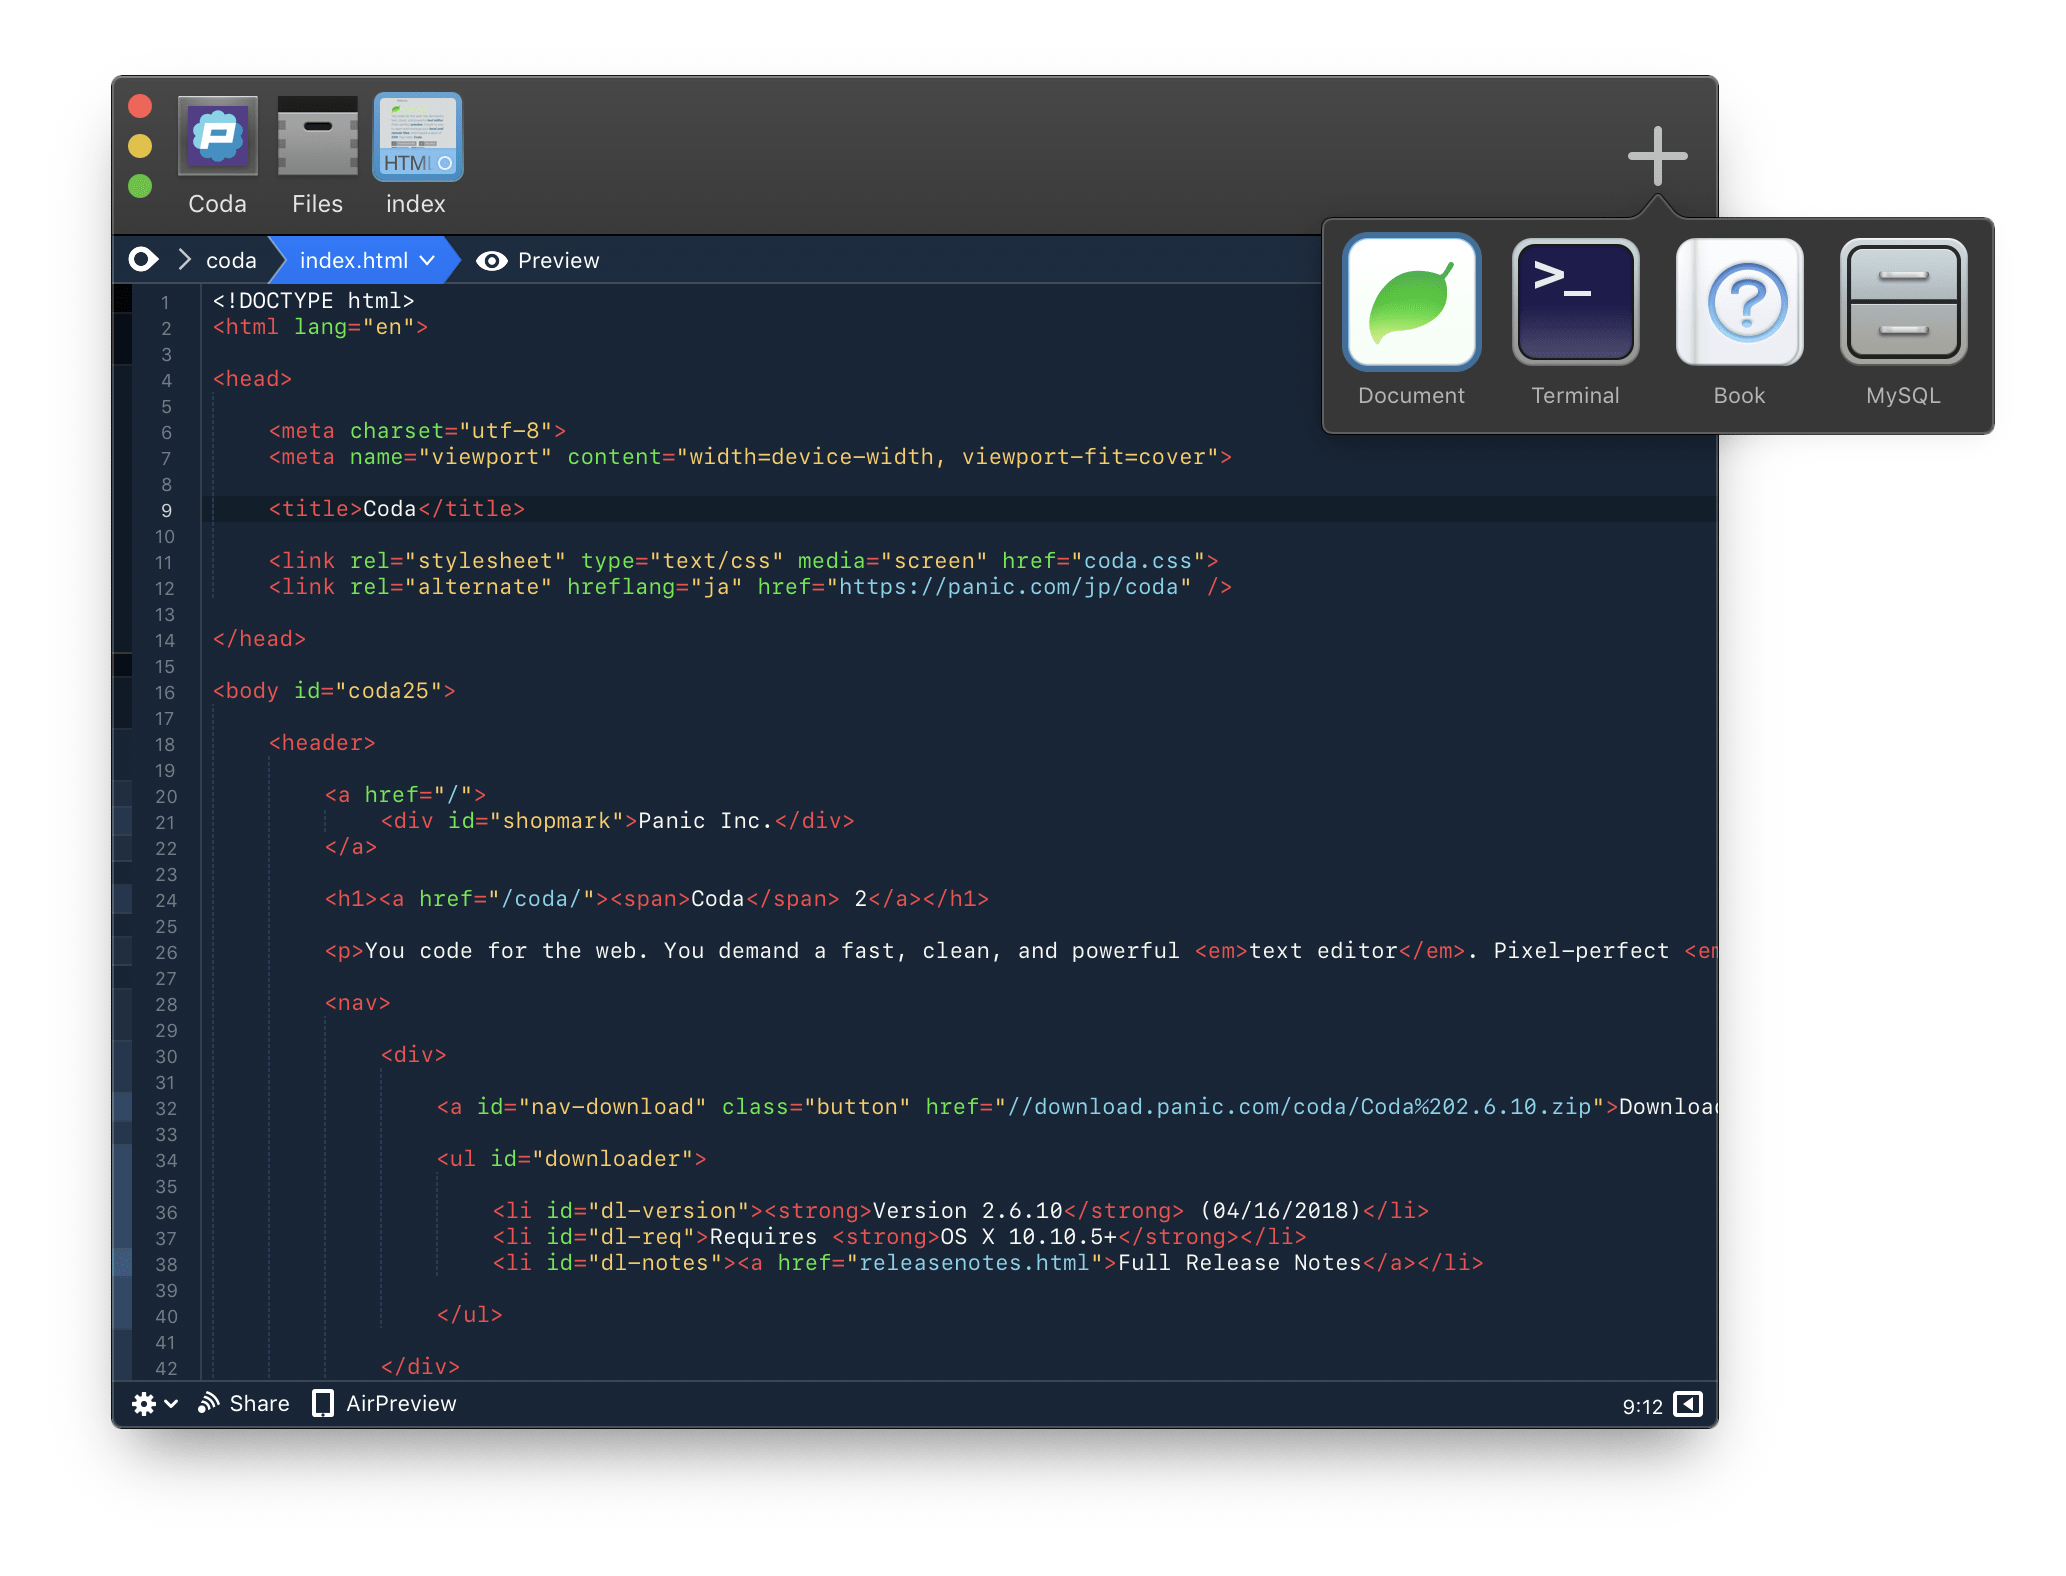The image size is (2066, 1576).
Task: Click the ul id="downloader" line
Action: click(x=571, y=1159)
